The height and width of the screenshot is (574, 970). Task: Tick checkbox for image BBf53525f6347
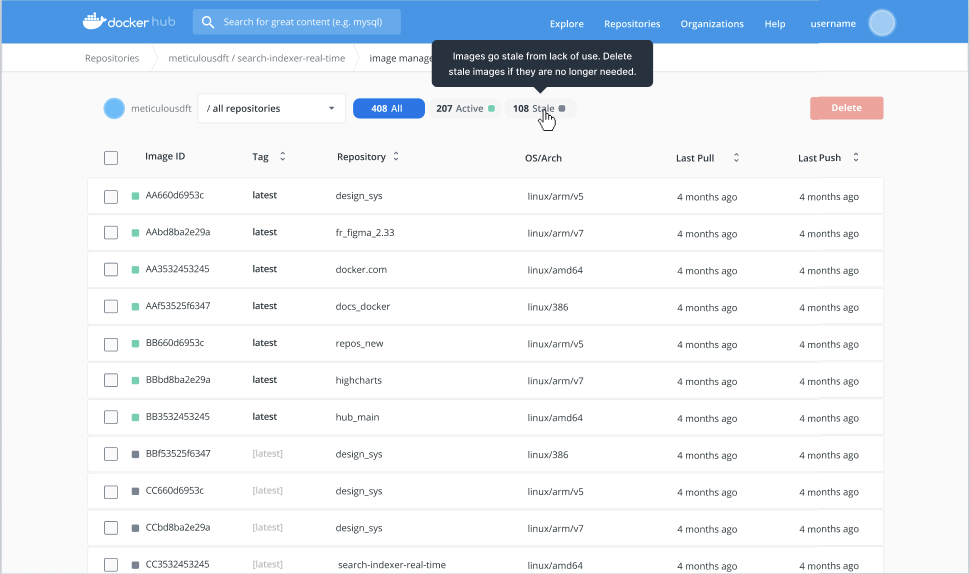[111, 454]
